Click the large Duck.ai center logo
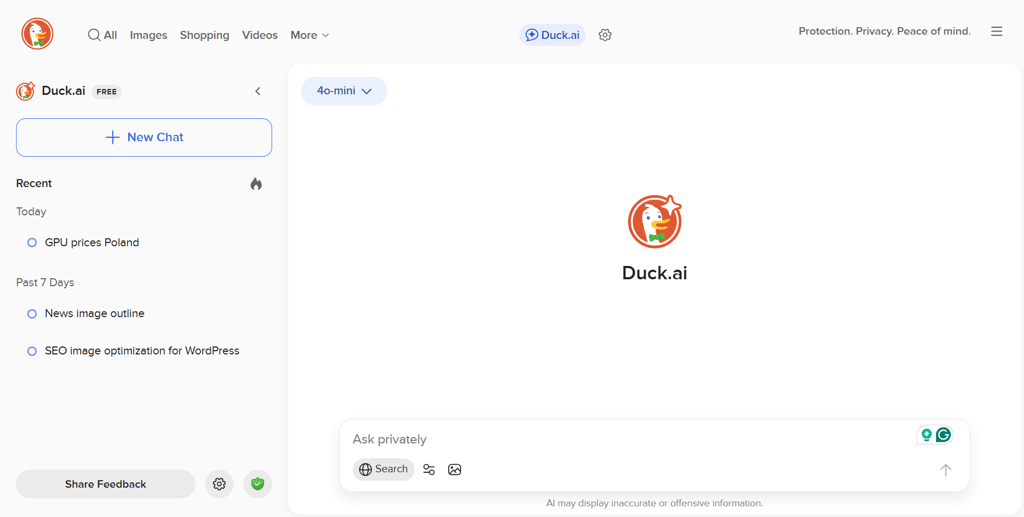Image resolution: width=1024 pixels, height=517 pixels. click(x=654, y=221)
